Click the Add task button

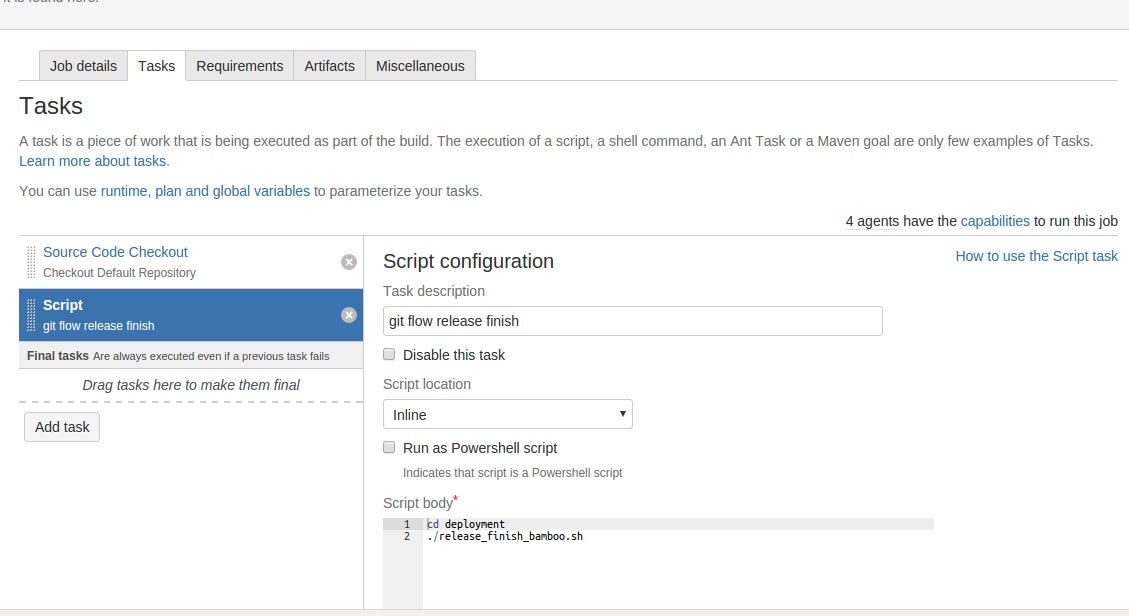pos(62,427)
